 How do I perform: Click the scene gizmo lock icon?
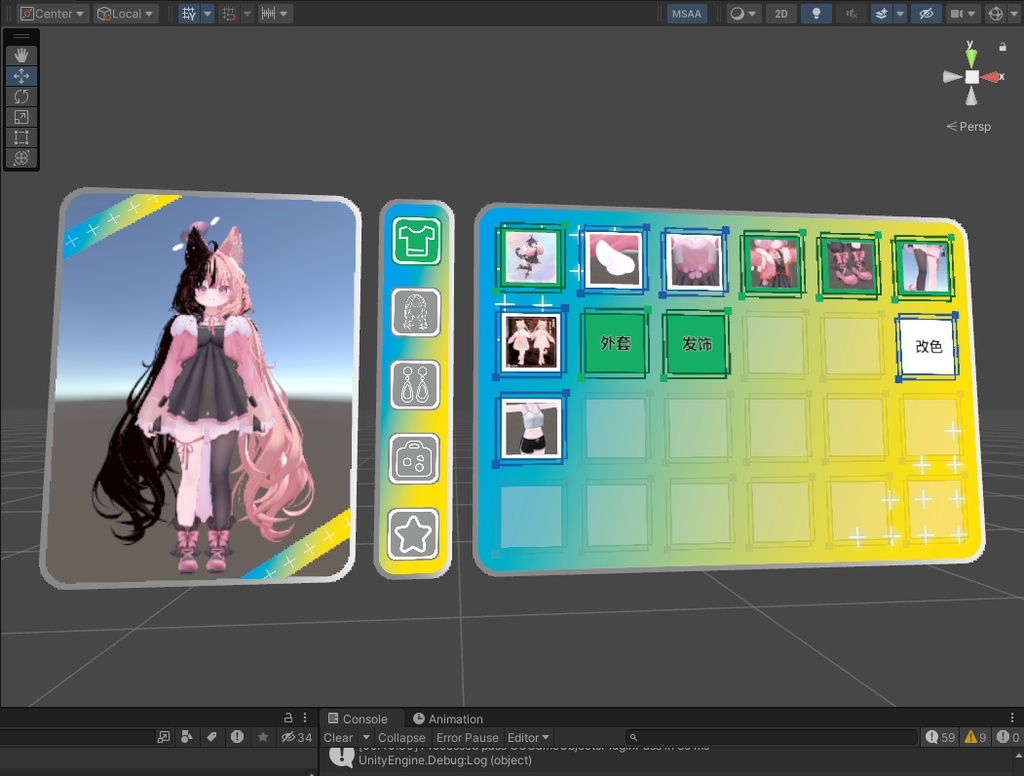coord(1002,46)
